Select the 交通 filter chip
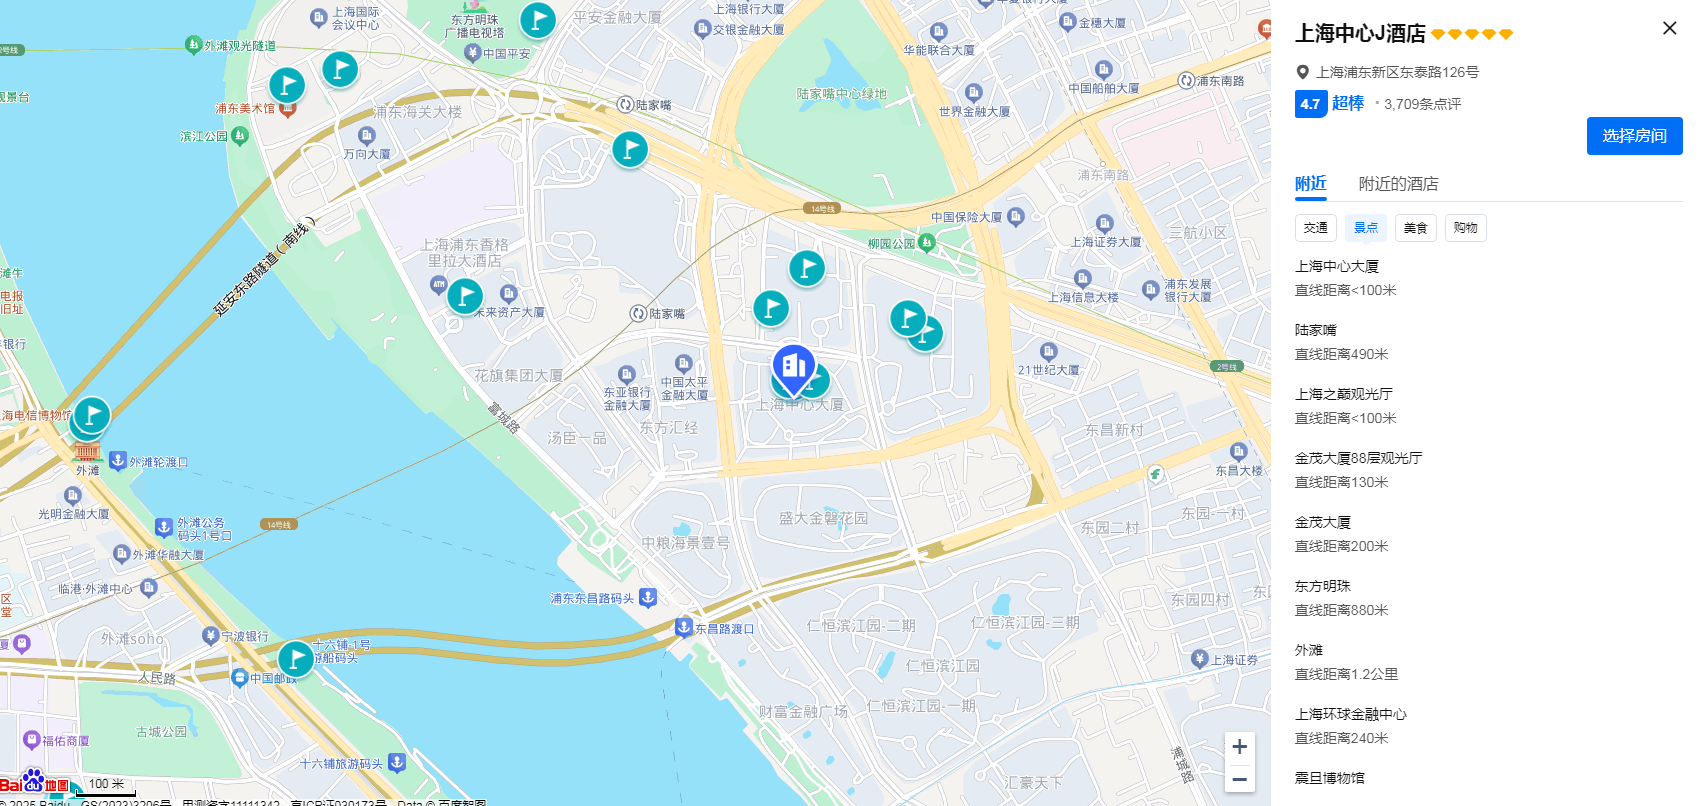 point(1316,228)
